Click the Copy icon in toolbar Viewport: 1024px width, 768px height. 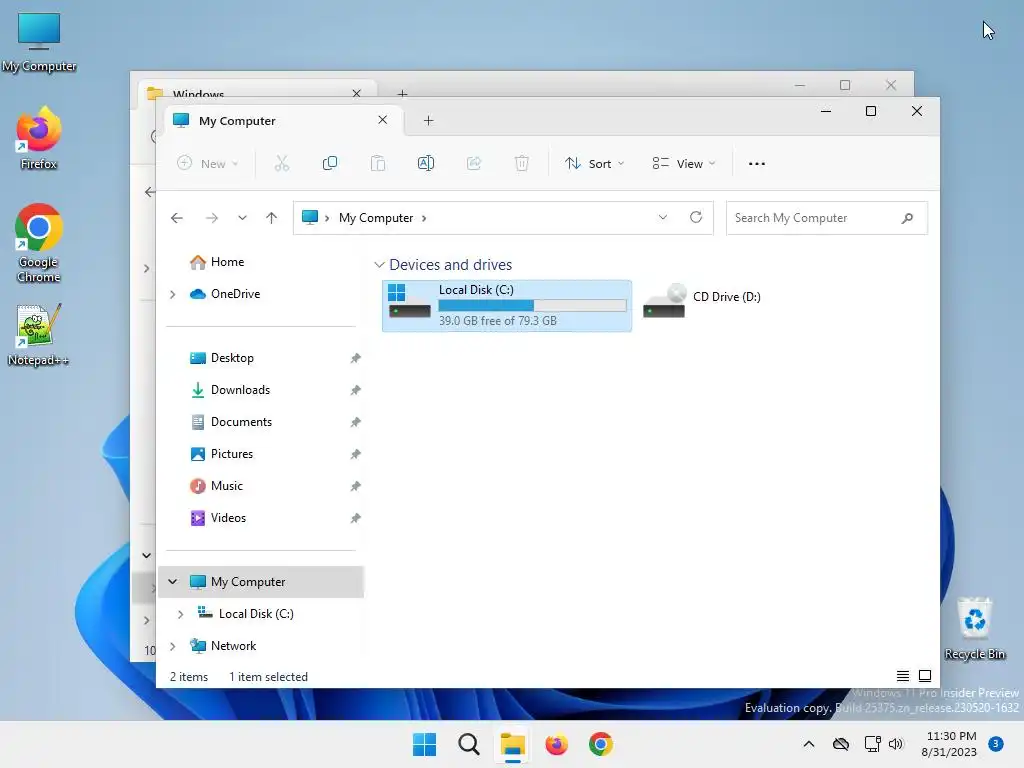(330, 163)
